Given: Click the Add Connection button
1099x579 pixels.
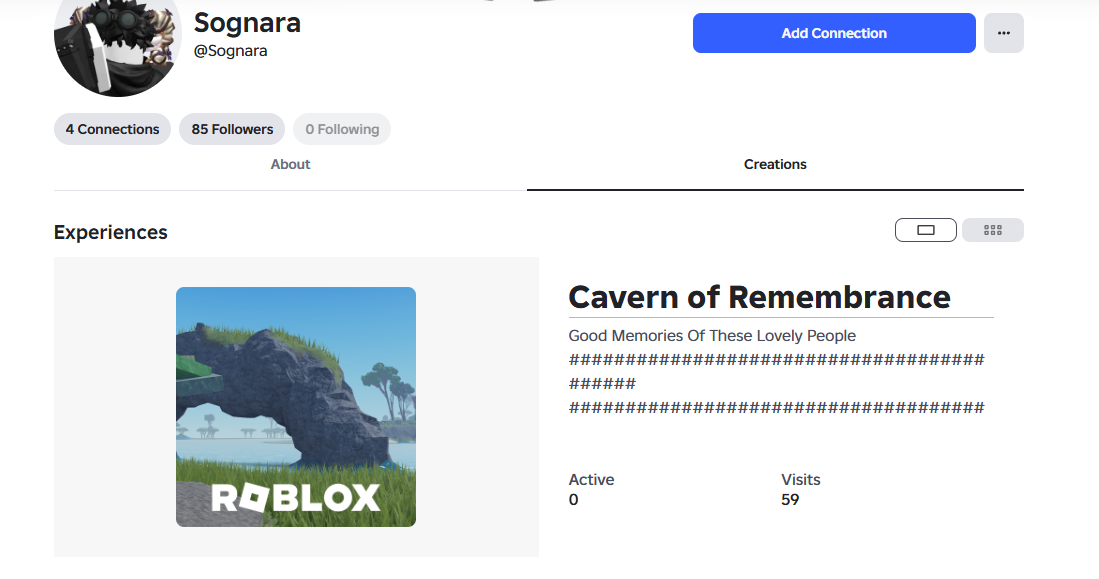Looking at the screenshot, I should point(834,33).
